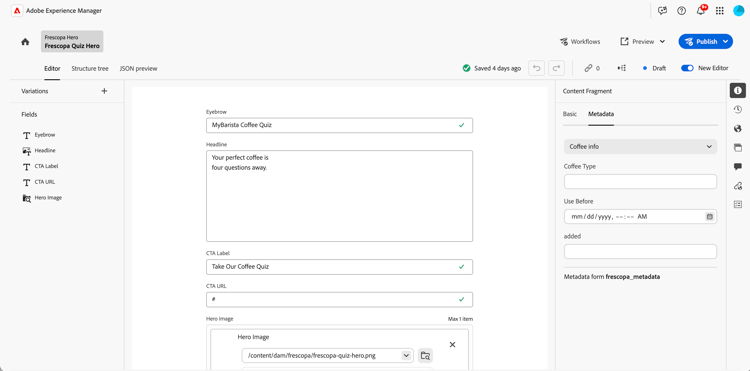Open the link references icon showing 0
Screen dimensions: 750x371
[x=592, y=68]
